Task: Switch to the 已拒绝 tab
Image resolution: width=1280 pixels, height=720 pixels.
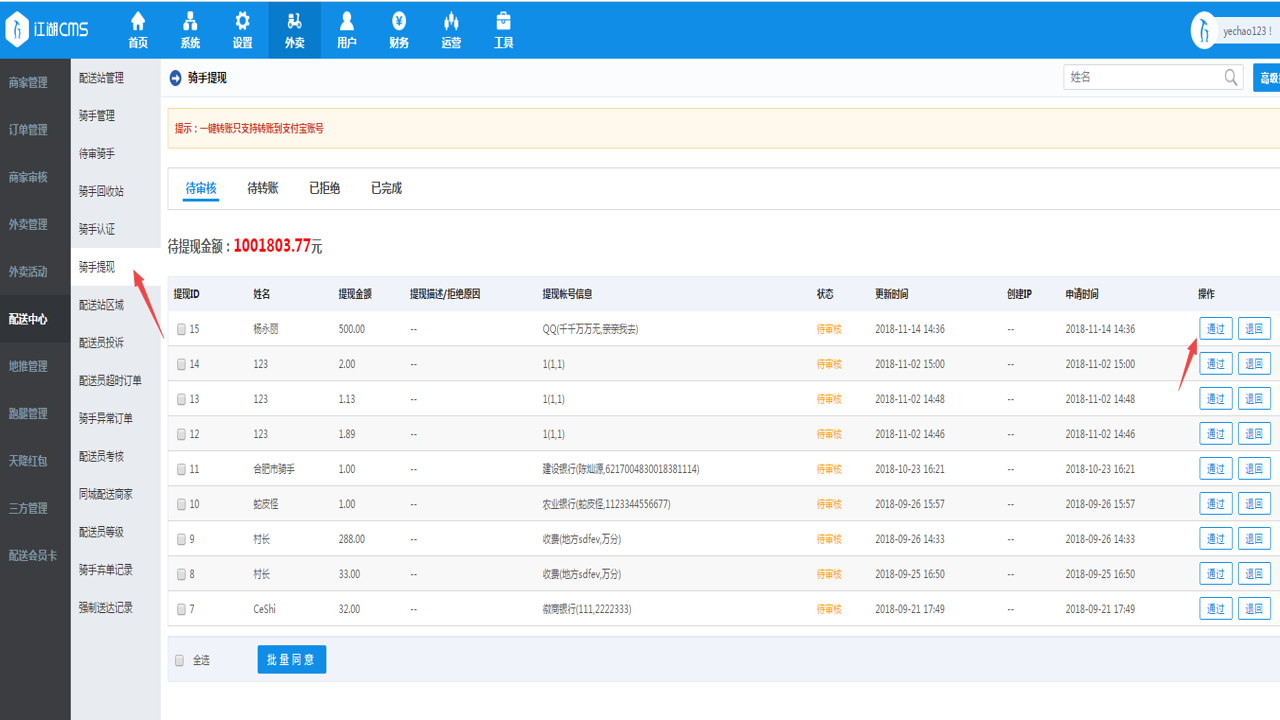Action: 325,188
